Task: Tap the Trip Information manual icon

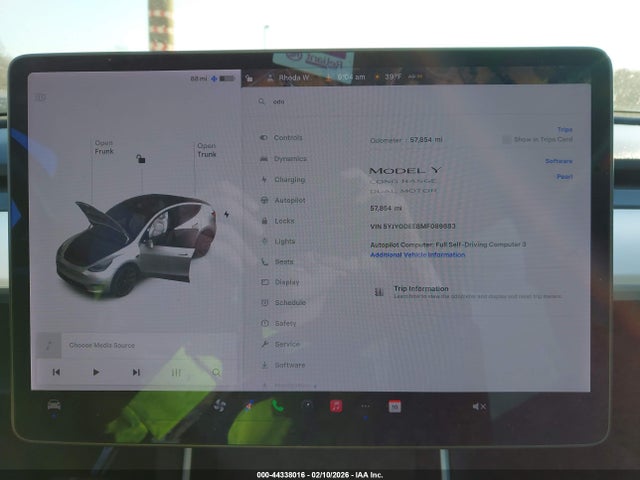Action: [379, 292]
